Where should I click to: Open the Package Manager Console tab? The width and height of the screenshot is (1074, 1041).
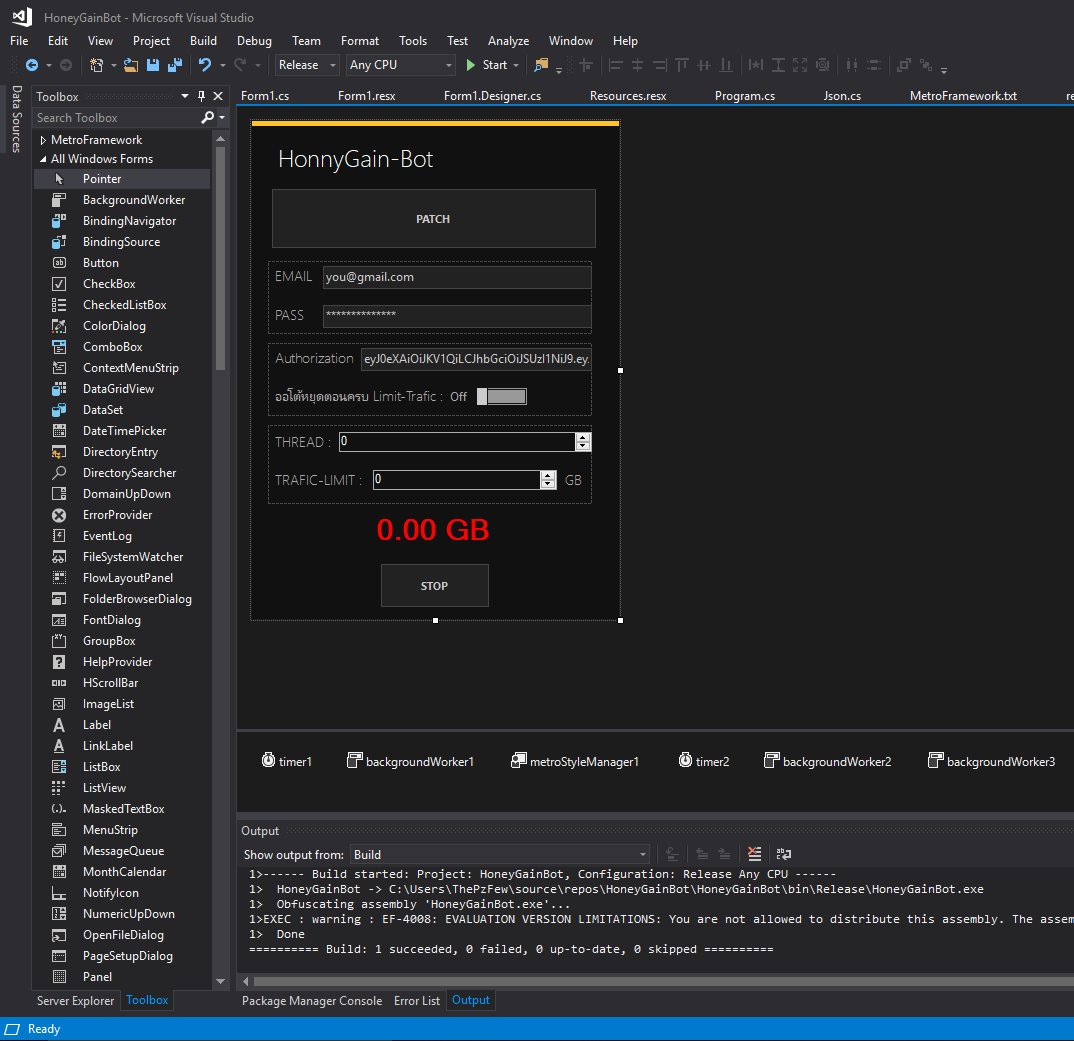tap(312, 1001)
